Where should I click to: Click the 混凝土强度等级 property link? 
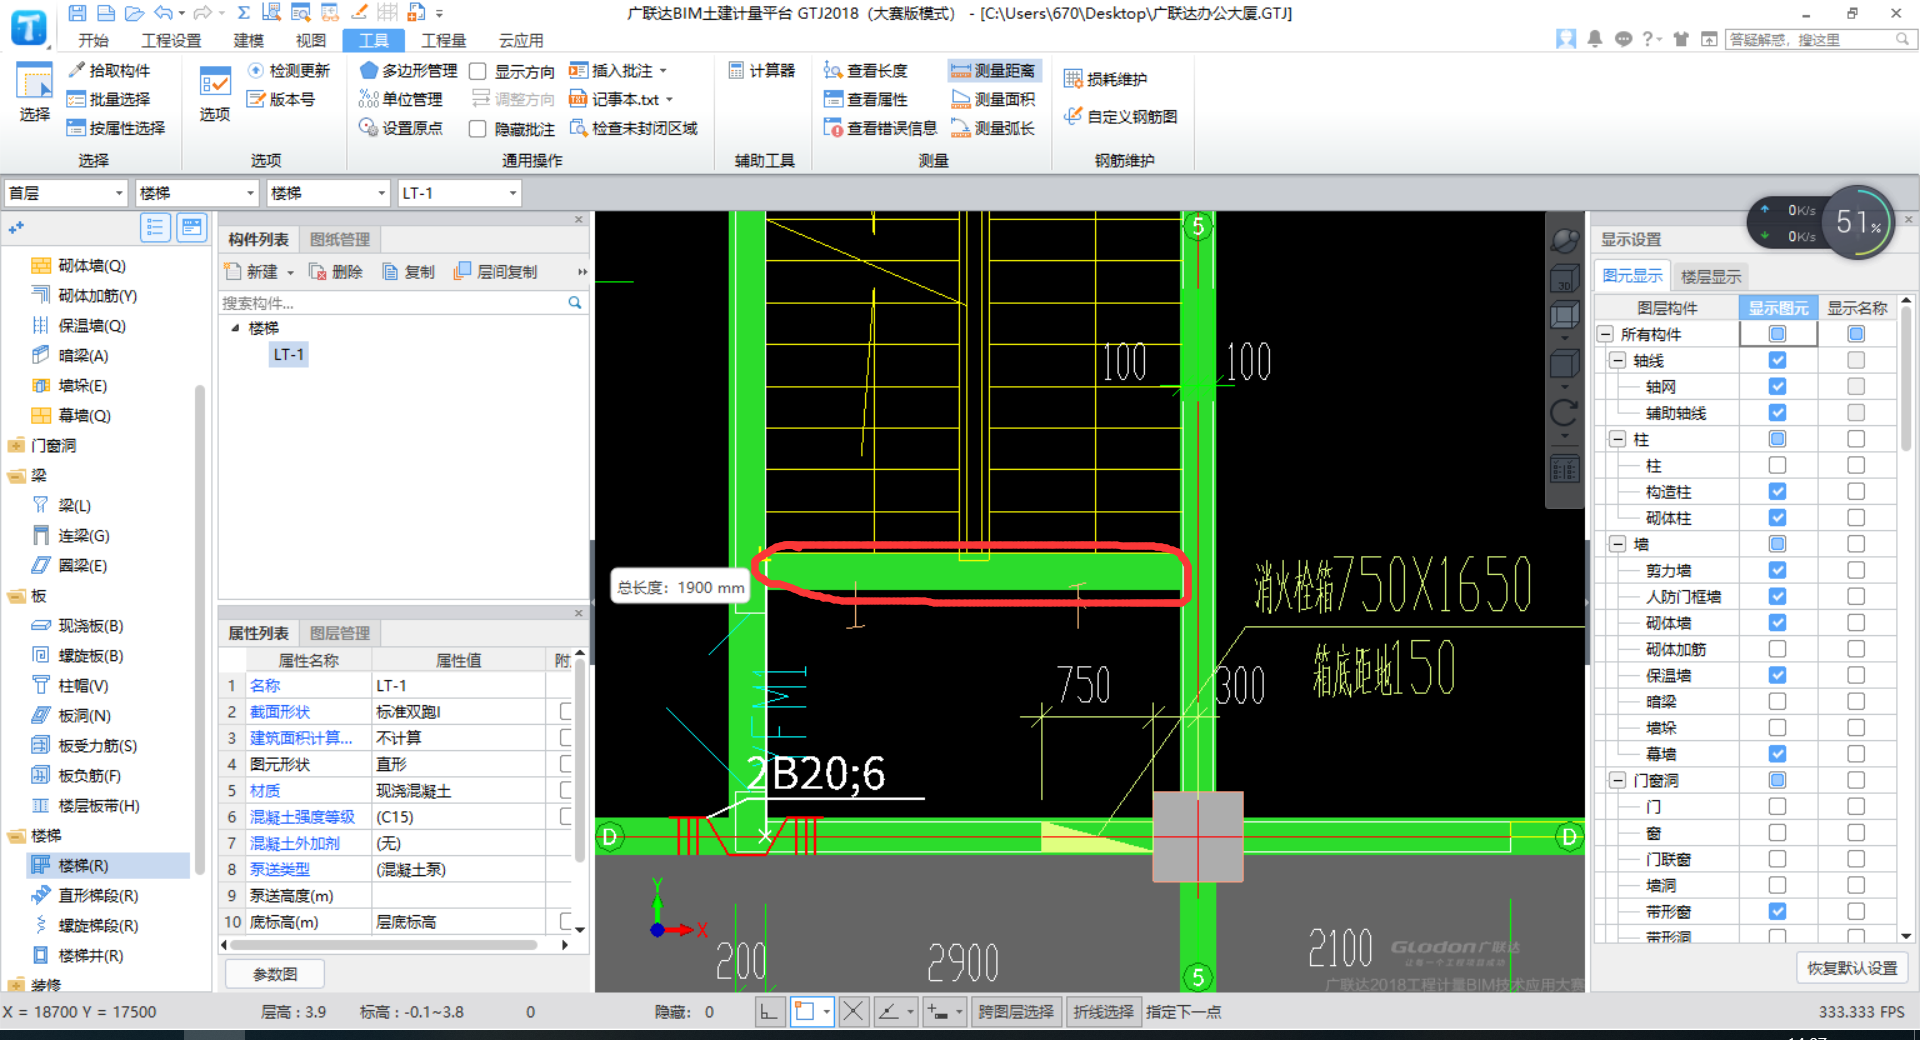click(302, 817)
